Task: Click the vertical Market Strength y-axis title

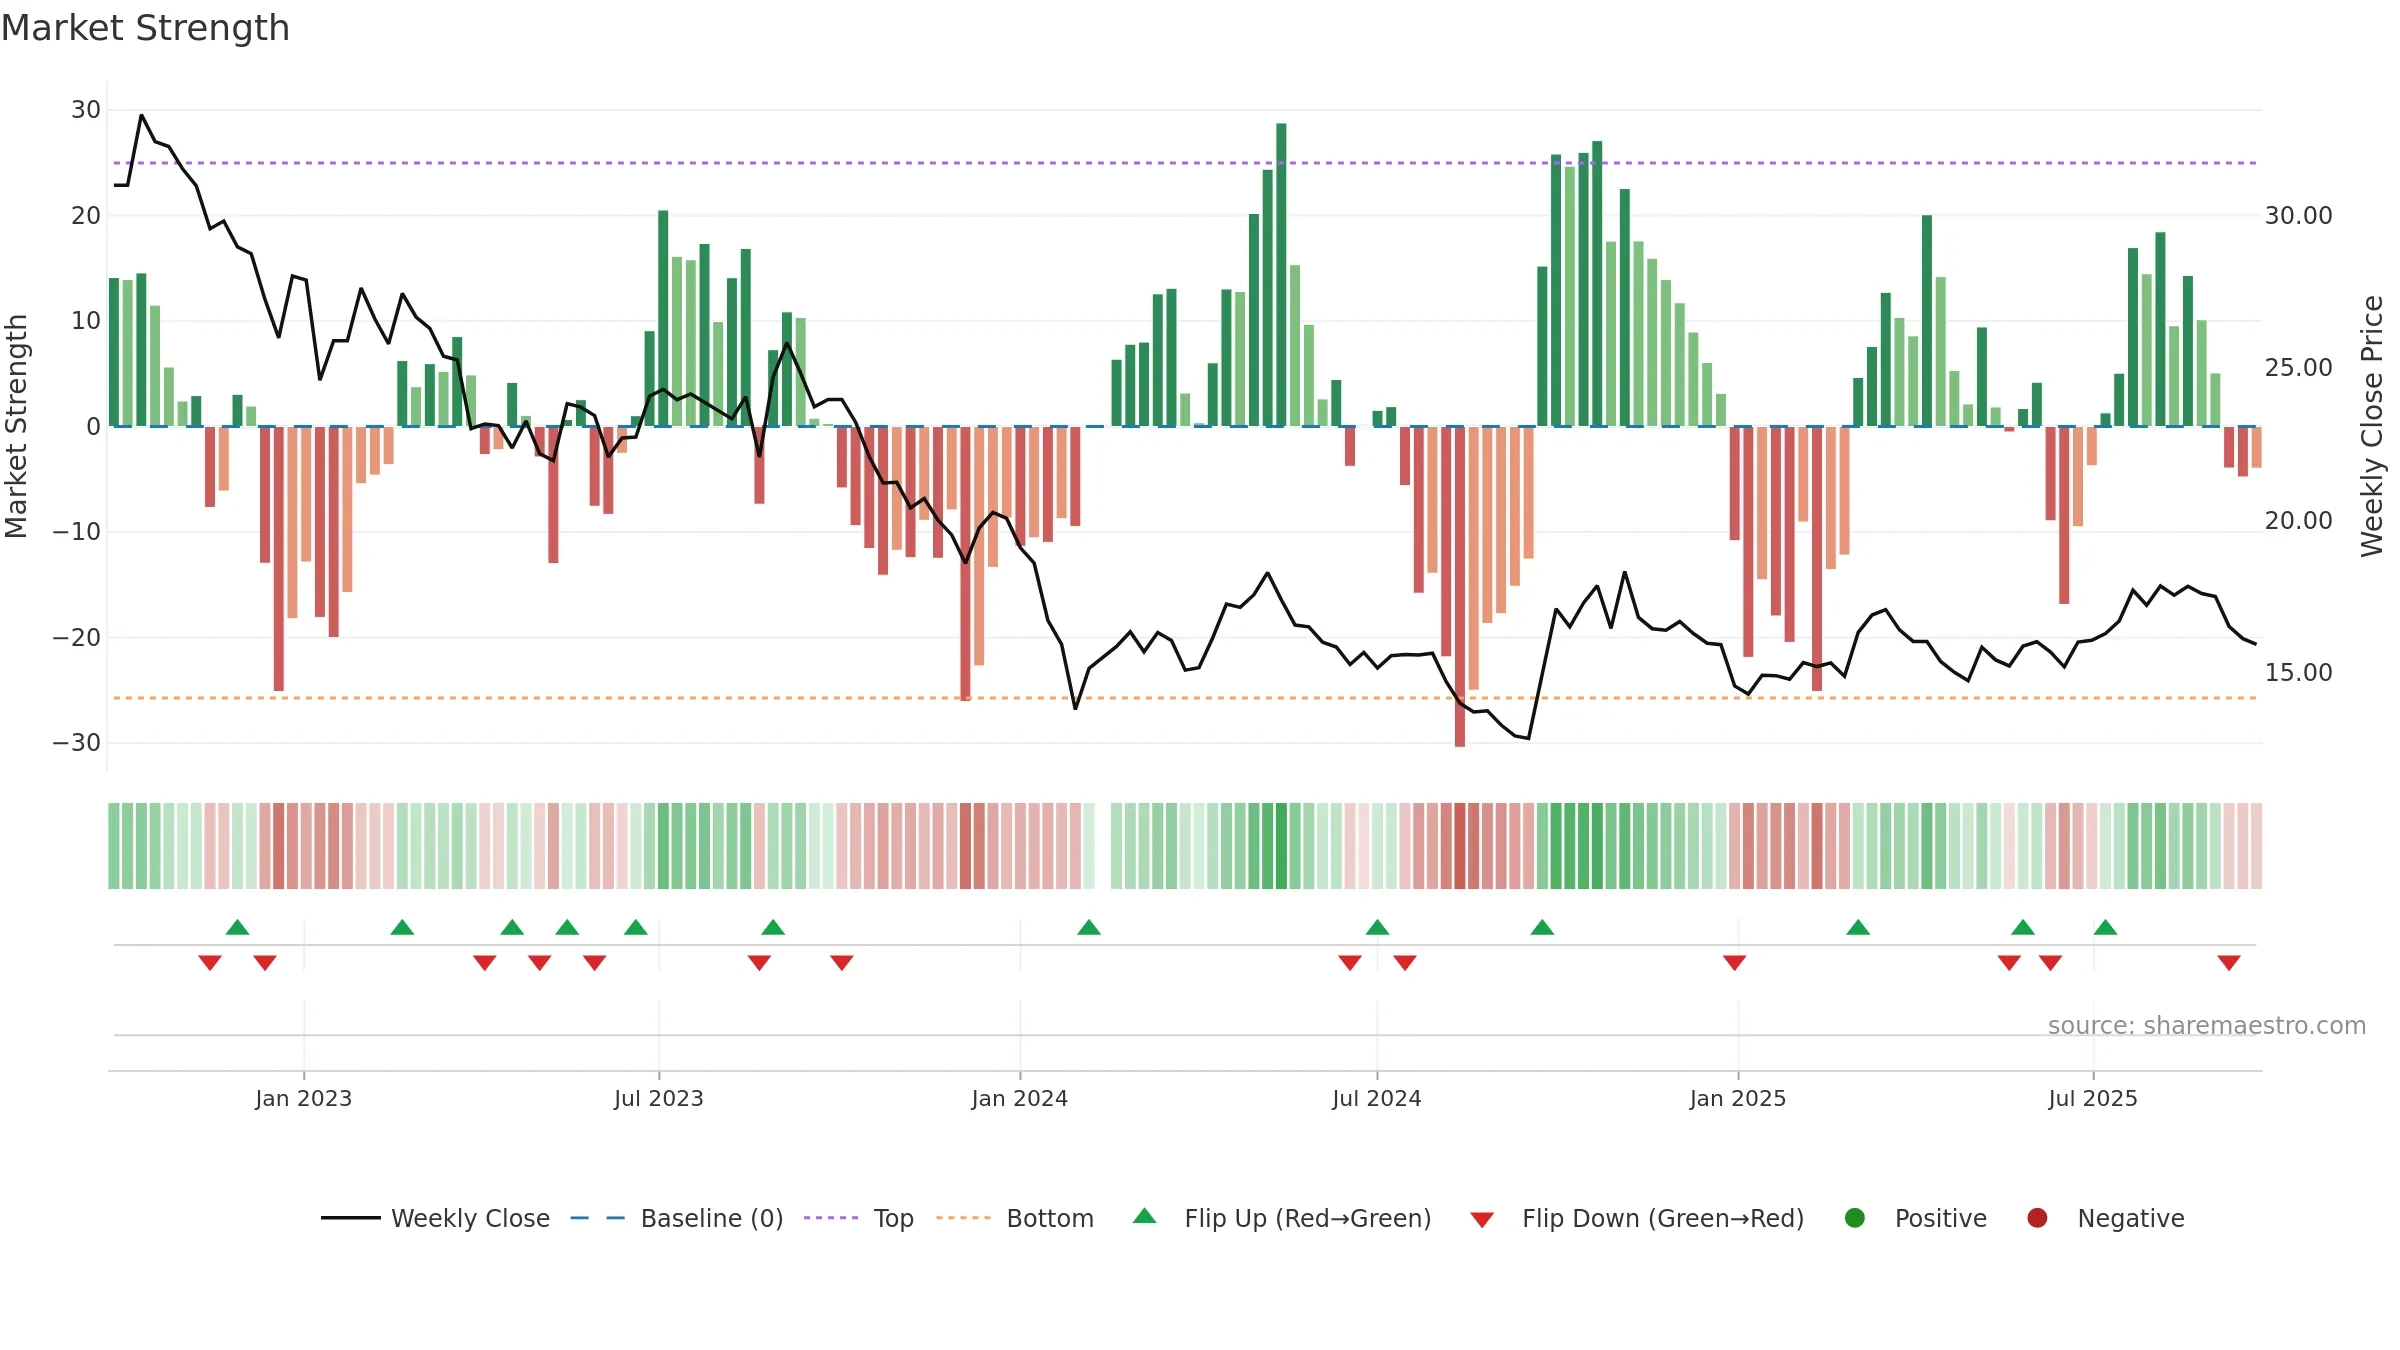Action: point(17,426)
